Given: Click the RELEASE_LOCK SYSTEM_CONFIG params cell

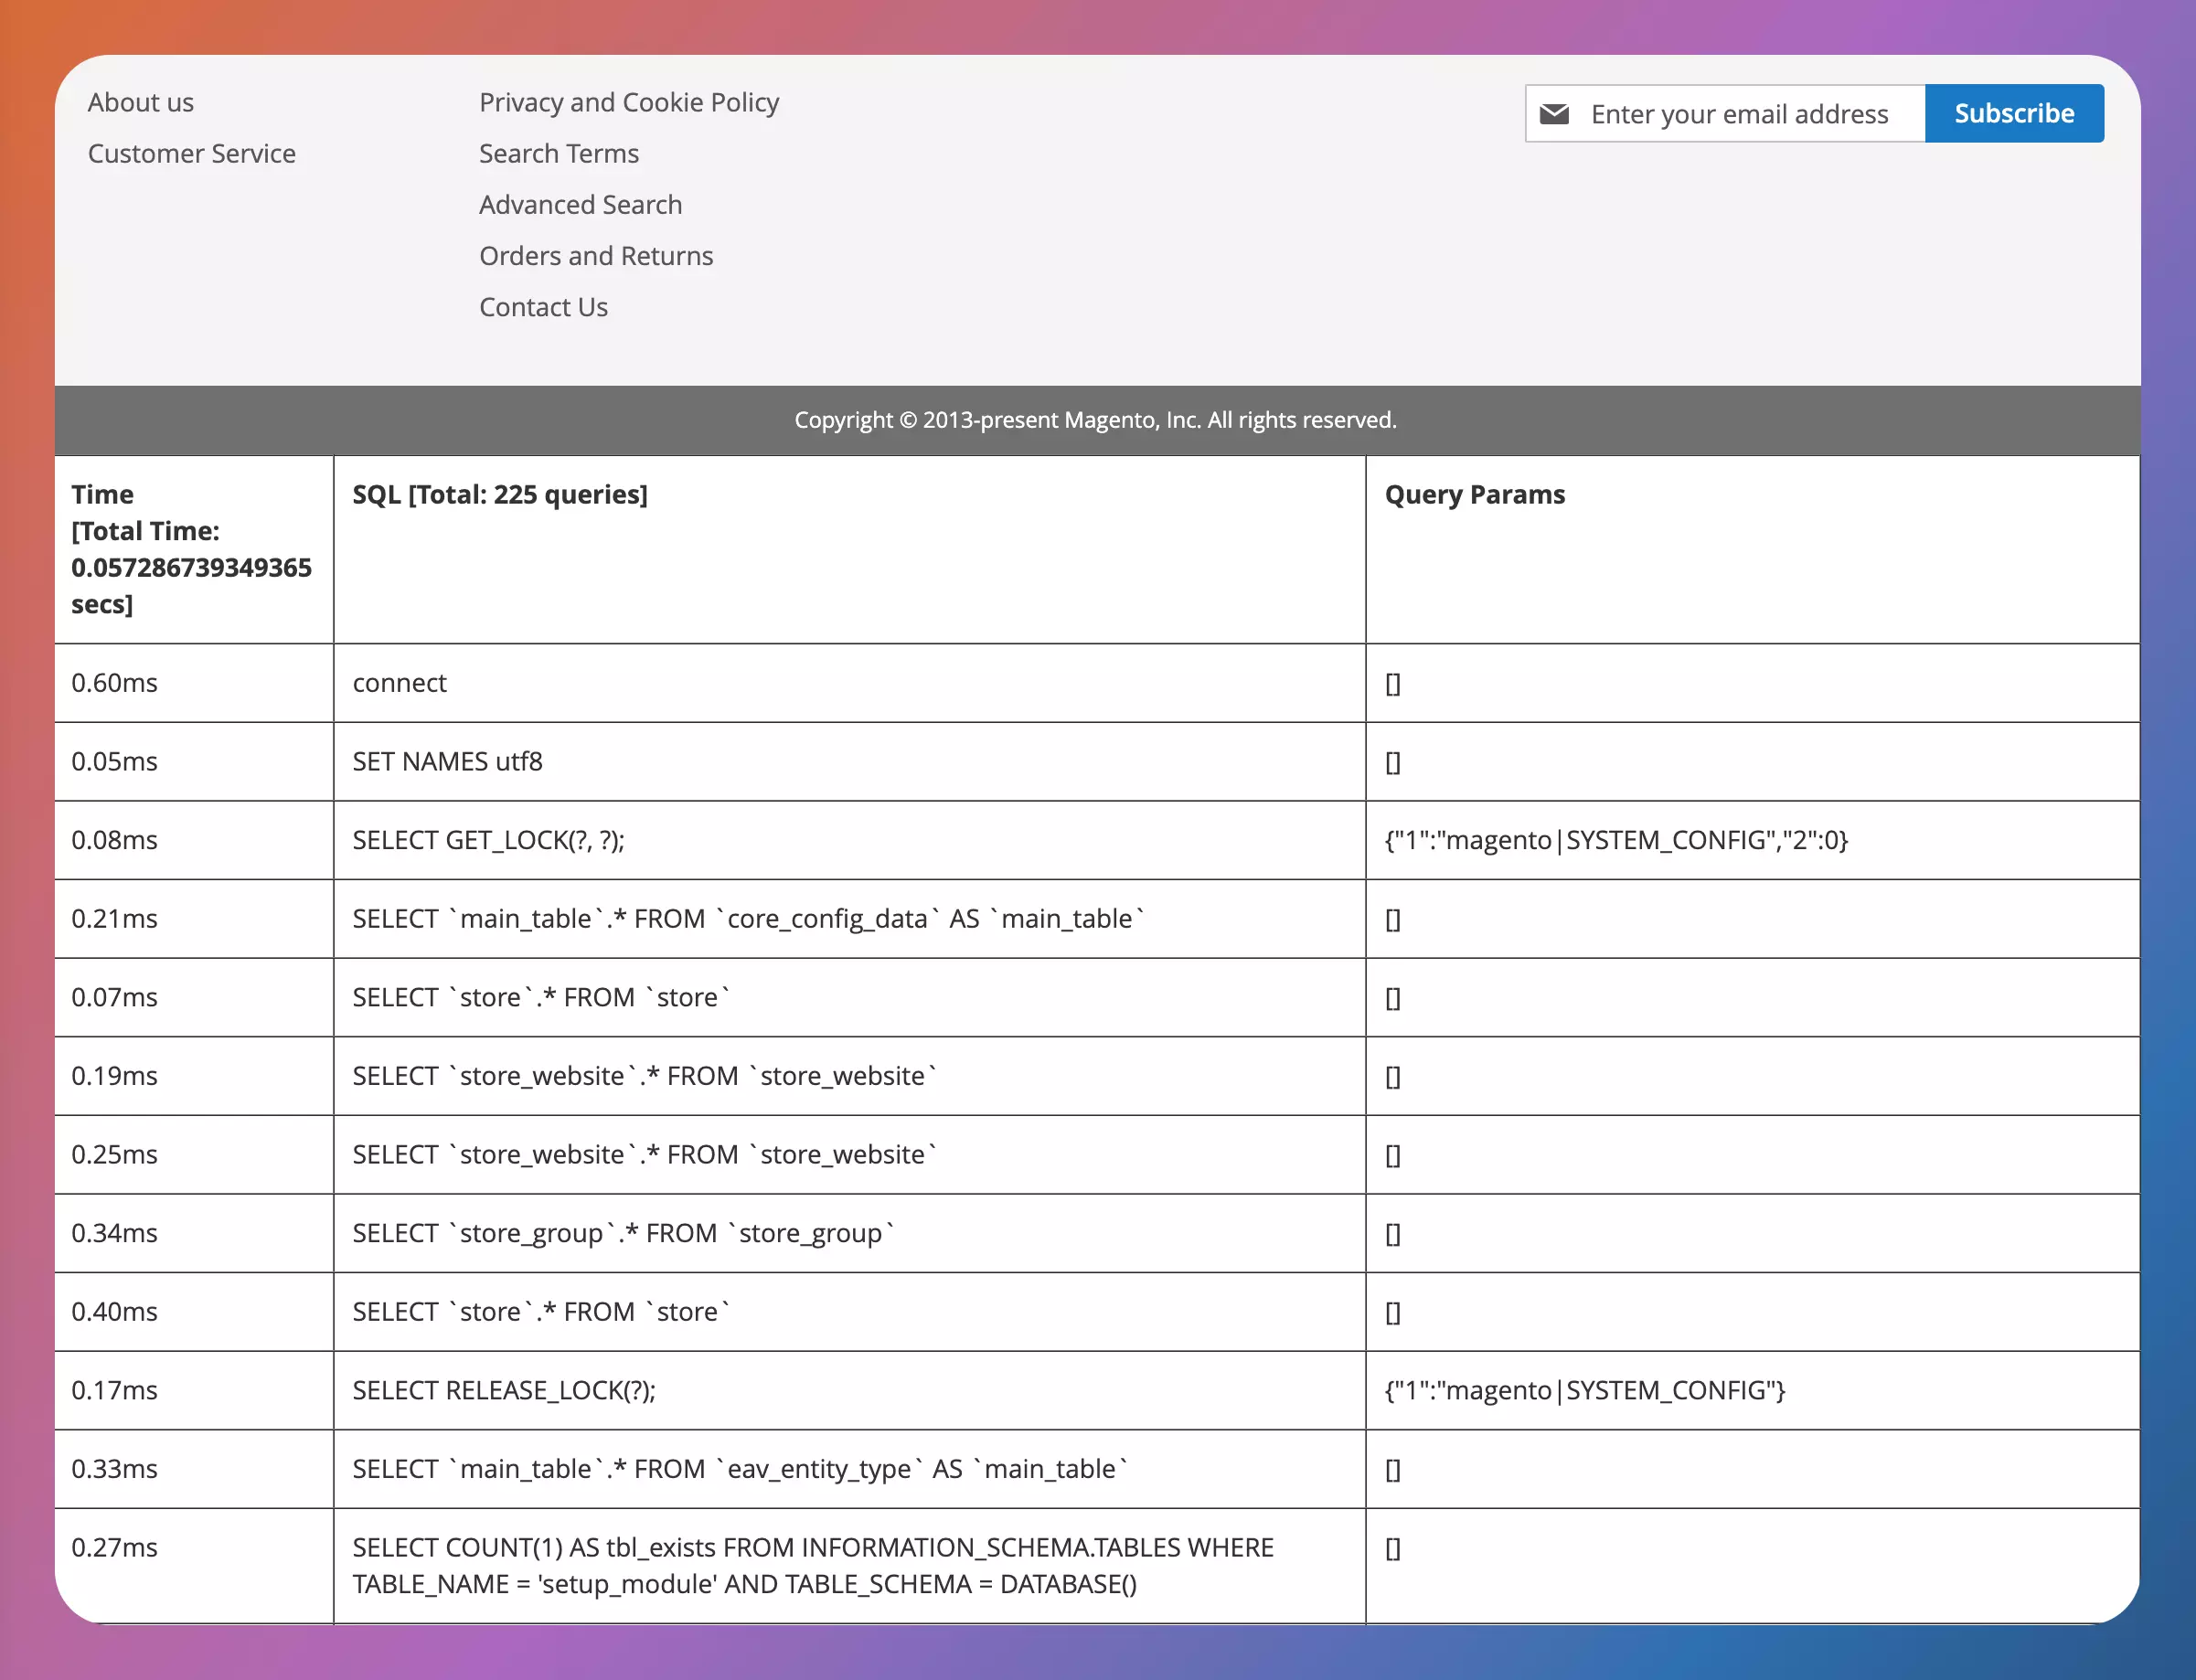Looking at the screenshot, I should 1753,1390.
